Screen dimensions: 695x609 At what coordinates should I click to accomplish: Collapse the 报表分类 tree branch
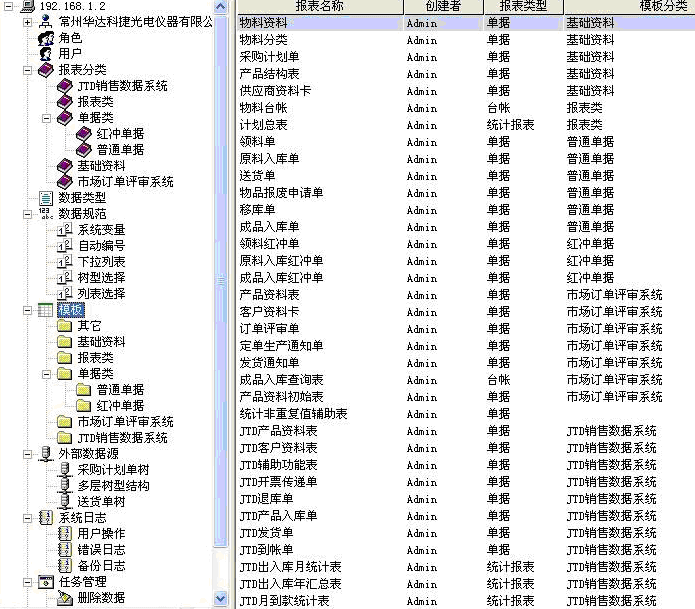tap(28, 70)
